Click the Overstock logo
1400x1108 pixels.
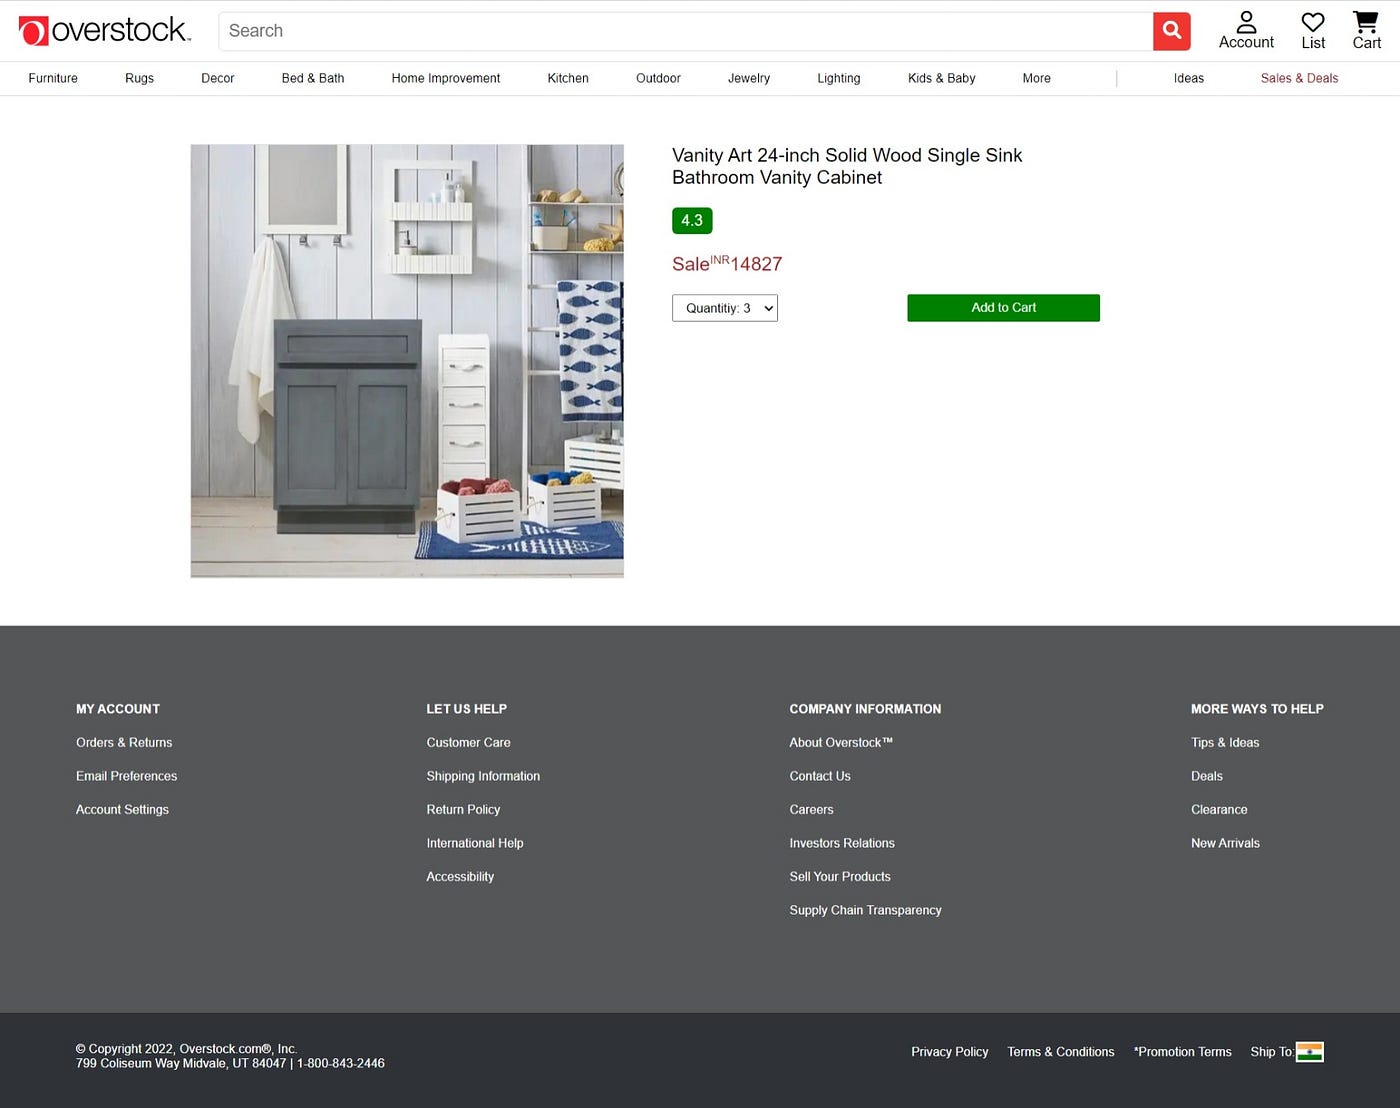tap(105, 29)
